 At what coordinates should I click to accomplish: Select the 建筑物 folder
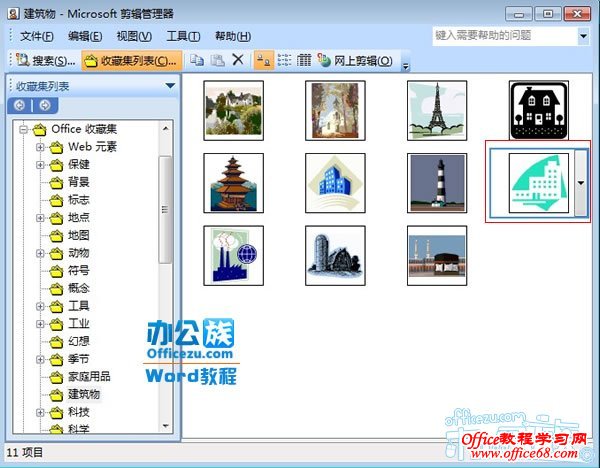[x=84, y=395]
